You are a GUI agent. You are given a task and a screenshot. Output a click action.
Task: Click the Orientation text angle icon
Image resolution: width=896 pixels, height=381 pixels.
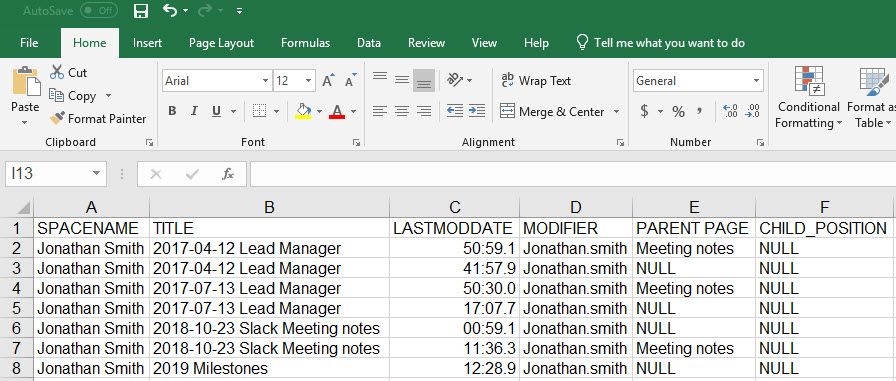(x=455, y=80)
